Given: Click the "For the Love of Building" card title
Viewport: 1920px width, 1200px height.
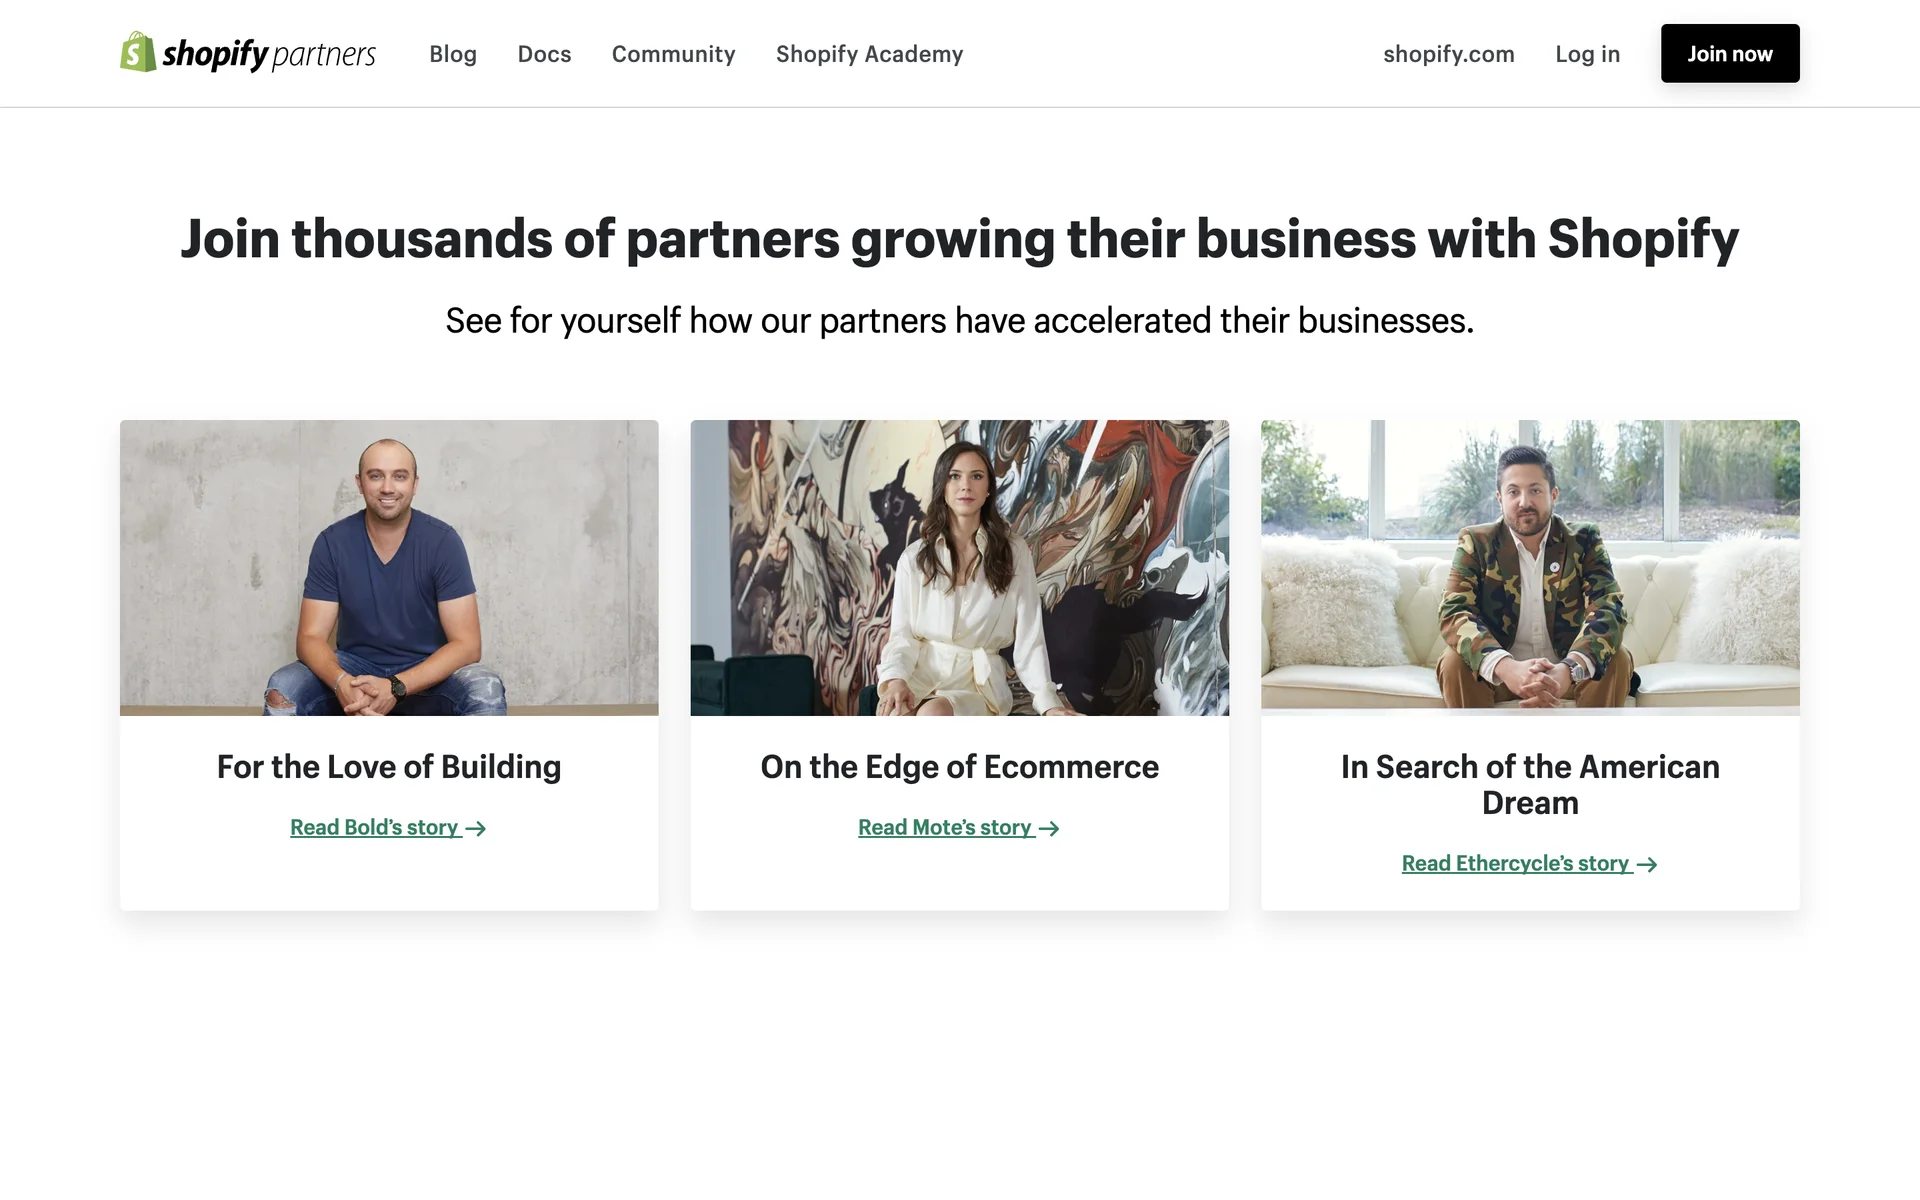Looking at the screenshot, I should pyautogui.click(x=389, y=767).
